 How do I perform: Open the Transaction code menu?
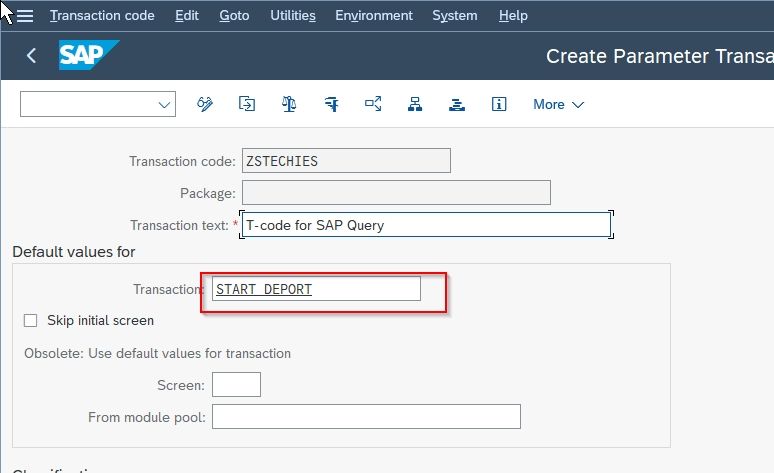(102, 16)
